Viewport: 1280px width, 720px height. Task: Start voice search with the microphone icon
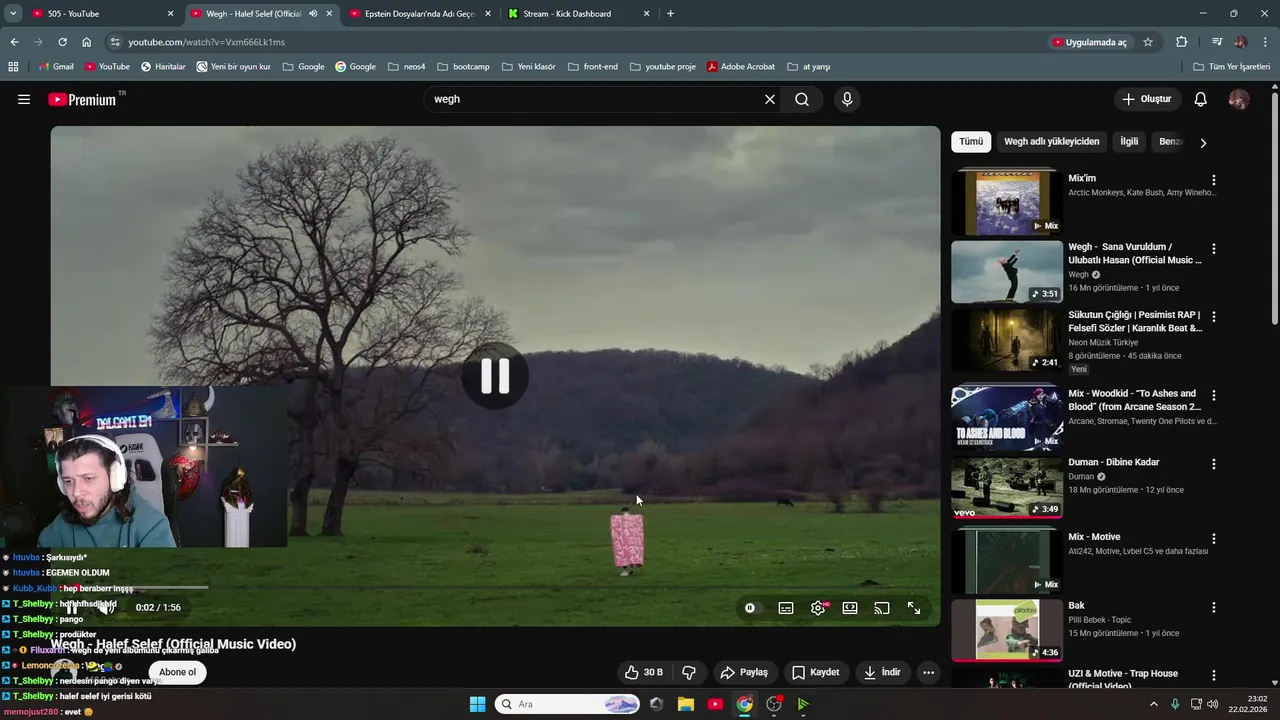pyautogui.click(x=847, y=99)
